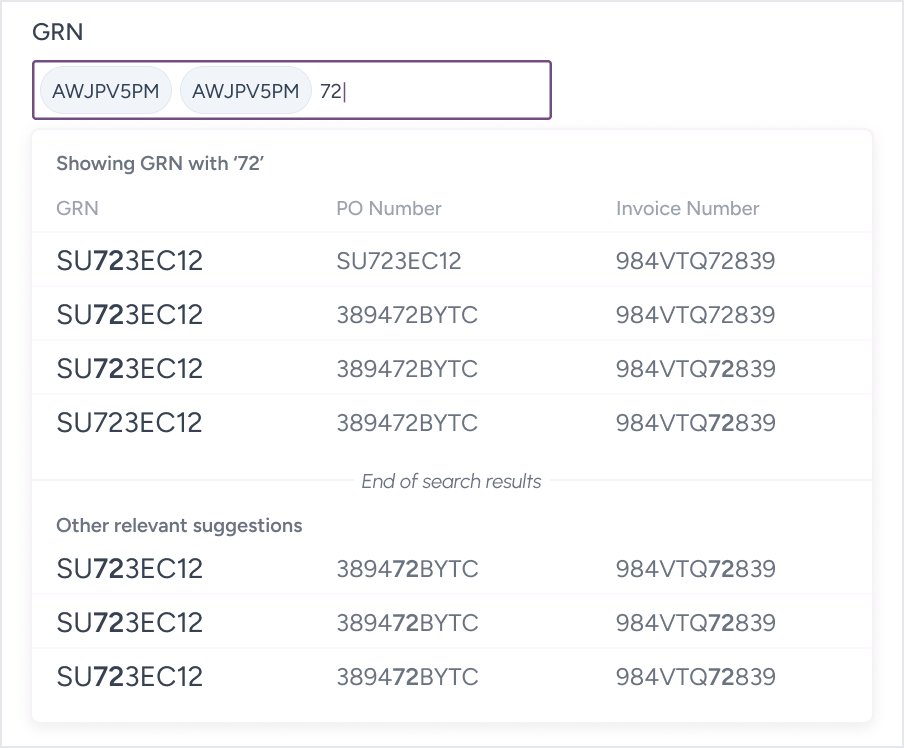Viewport: 904px width, 748px height.
Task: Select the second search result row GRN
Action: point(130,315)
